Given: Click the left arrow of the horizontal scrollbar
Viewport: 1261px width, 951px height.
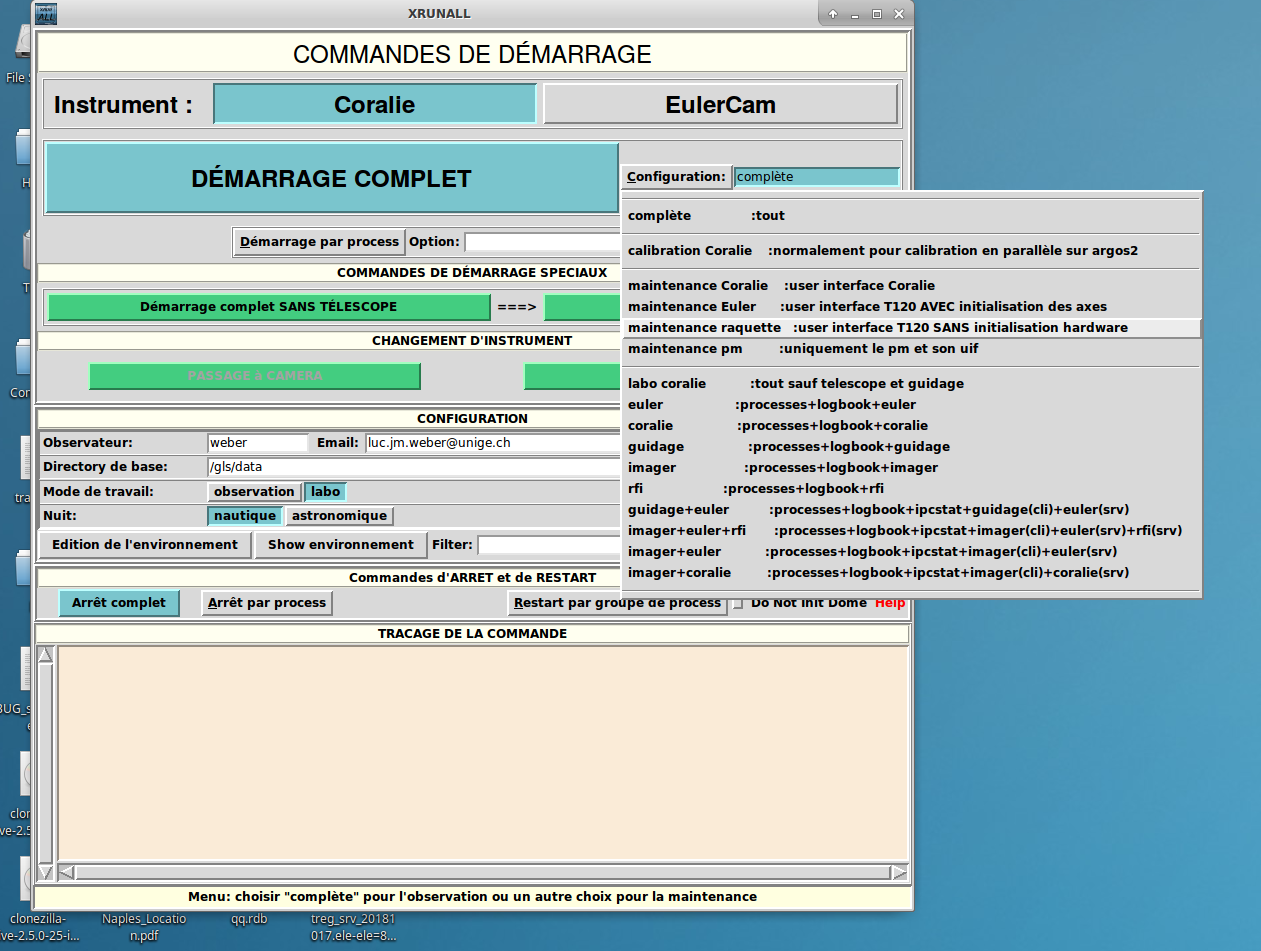Looking at the screenshot, I should [67, 872].
